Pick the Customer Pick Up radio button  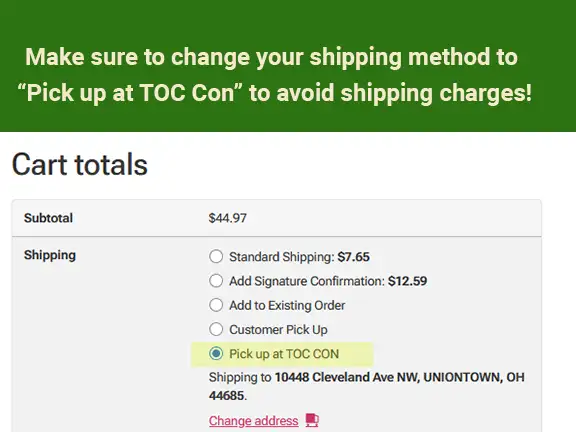[216, 329]
